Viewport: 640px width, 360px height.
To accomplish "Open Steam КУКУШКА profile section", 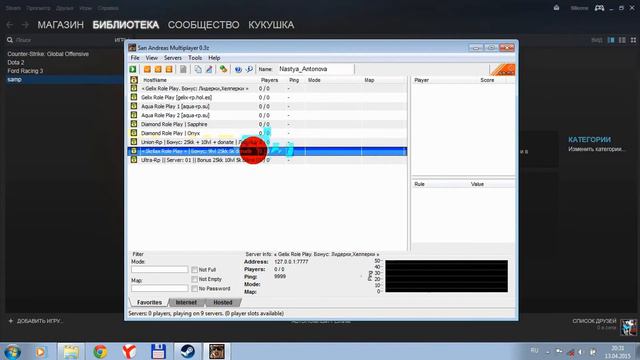I will (x=271, y=25).
